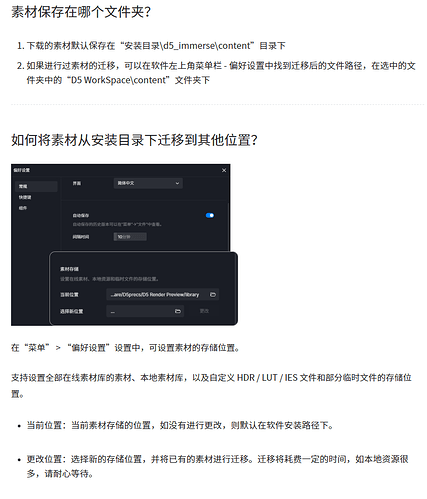Image resolution: width=427 pixels, height=499 pixels.
Task: Click the auto-save interval time field
Action: (130, 237)
